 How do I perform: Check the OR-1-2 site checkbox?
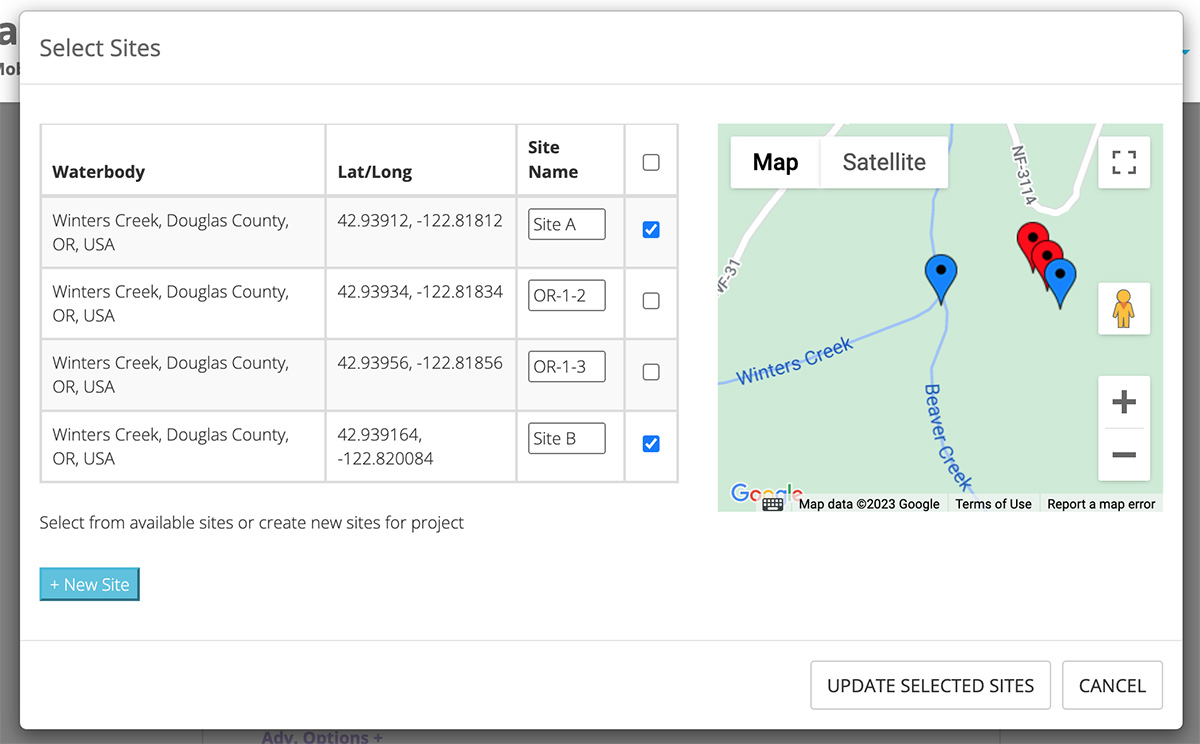(651, 301)
